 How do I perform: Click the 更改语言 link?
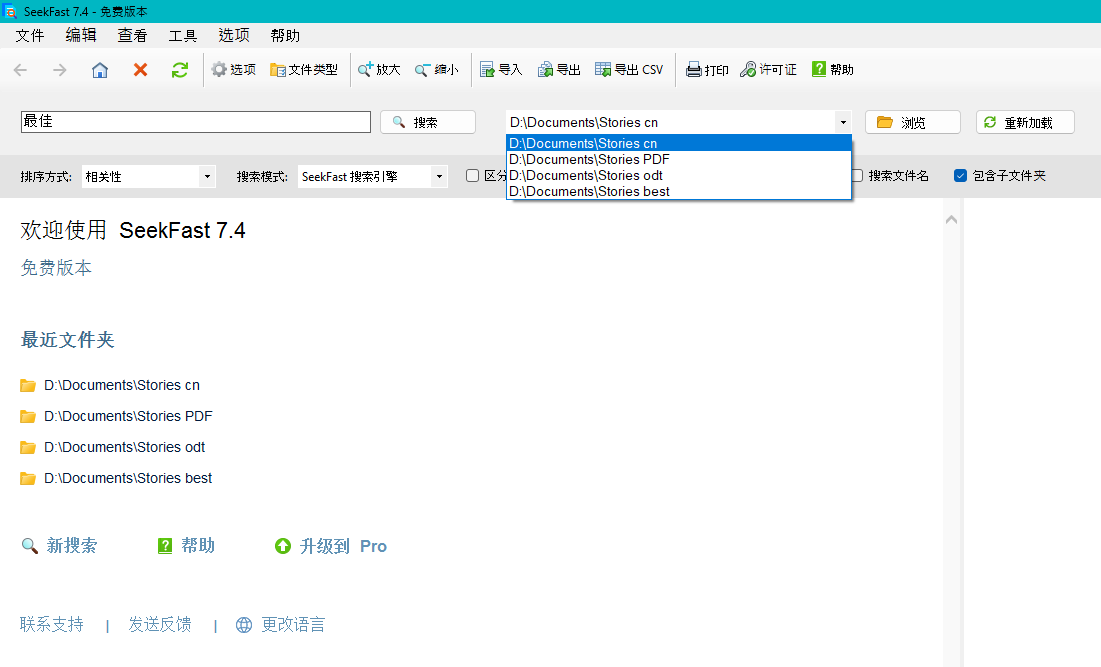pyautogui.click(x=293, y=624)
